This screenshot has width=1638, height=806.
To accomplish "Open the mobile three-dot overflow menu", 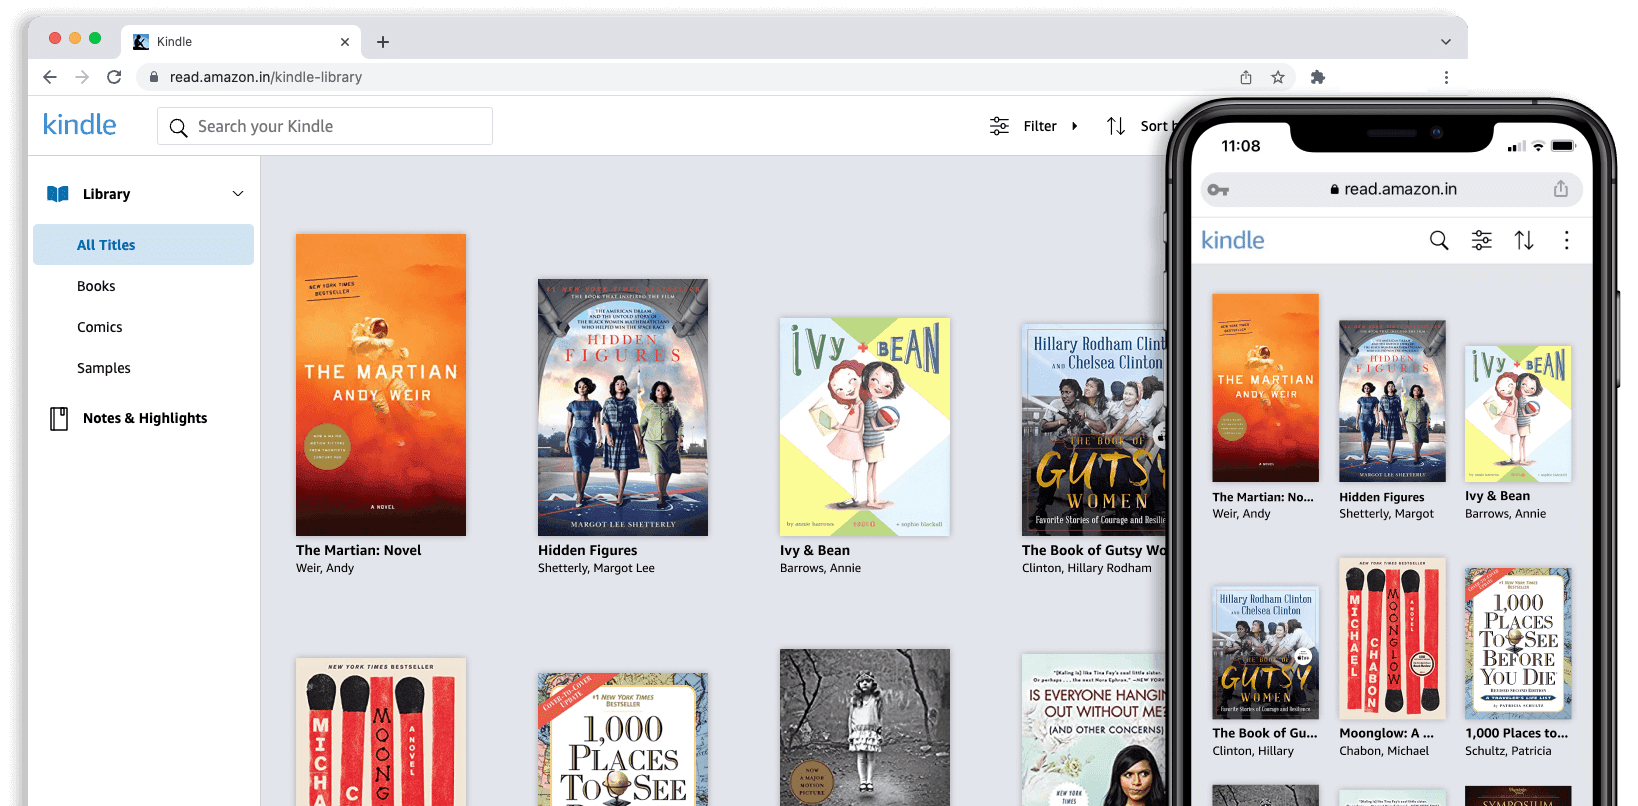I will [1566, 240].
